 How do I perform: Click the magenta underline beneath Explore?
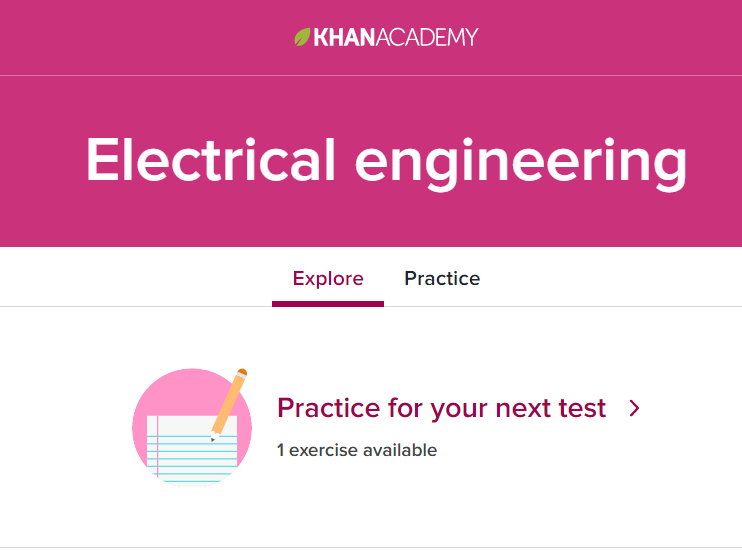328,304
